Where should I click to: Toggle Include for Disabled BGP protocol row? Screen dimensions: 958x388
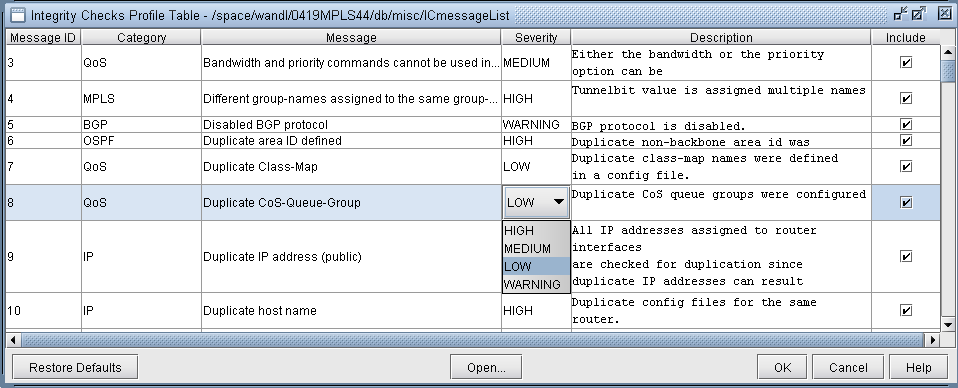click(x=905, y=125)
